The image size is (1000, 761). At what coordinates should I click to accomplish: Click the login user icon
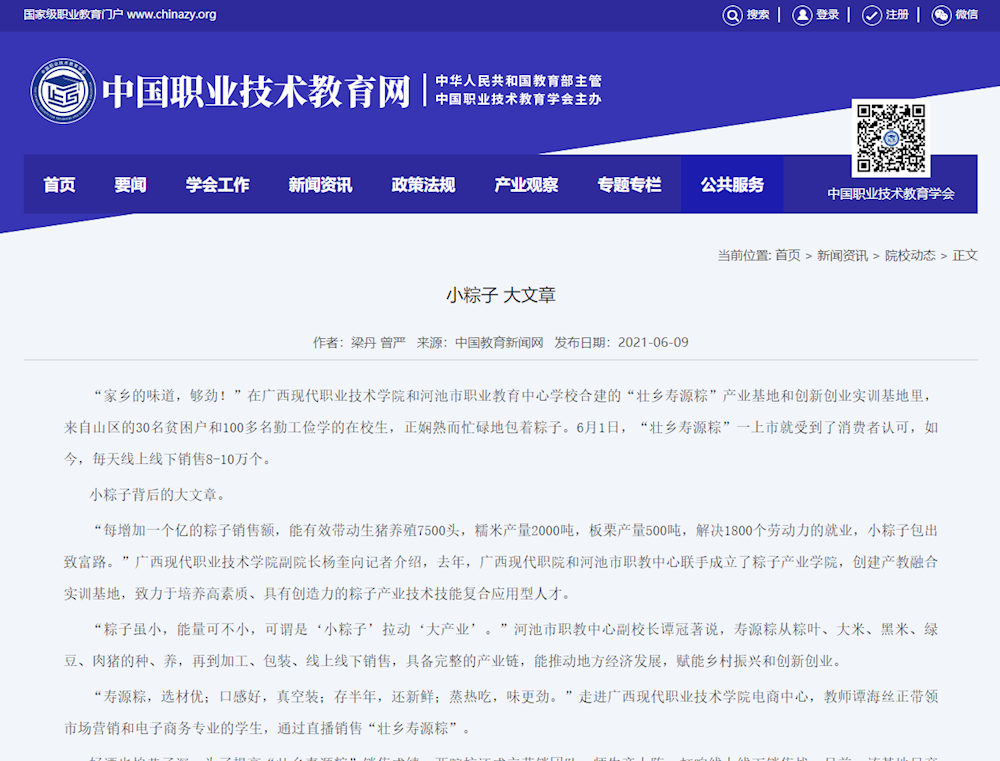pos(802,15)
